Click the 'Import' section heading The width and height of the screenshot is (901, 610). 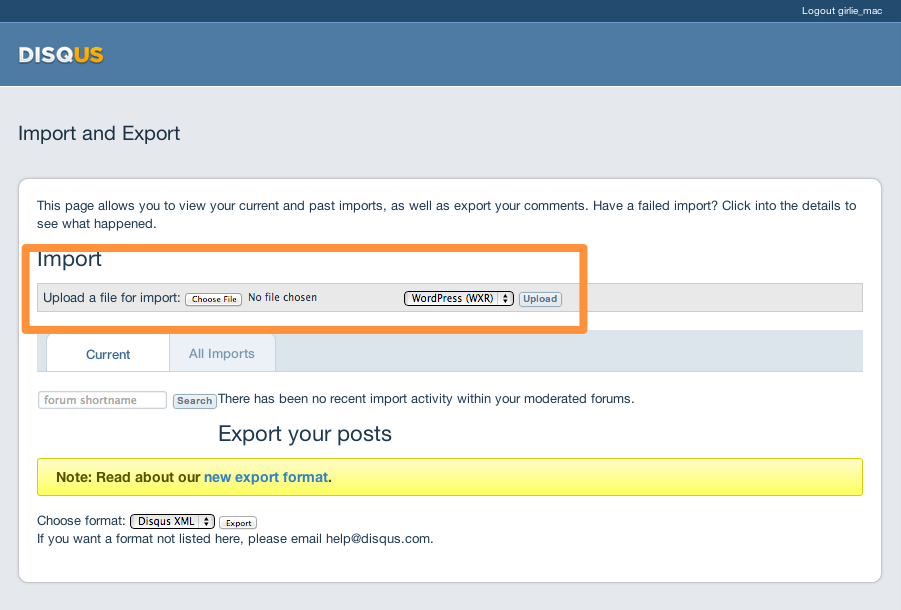point(69,259)
